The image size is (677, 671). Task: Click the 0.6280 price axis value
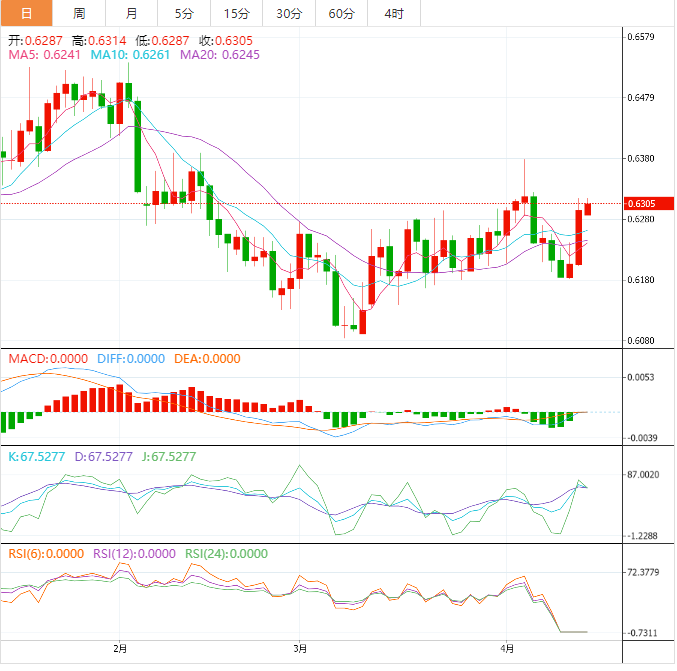pyautogui.click(x=641, y=219)
